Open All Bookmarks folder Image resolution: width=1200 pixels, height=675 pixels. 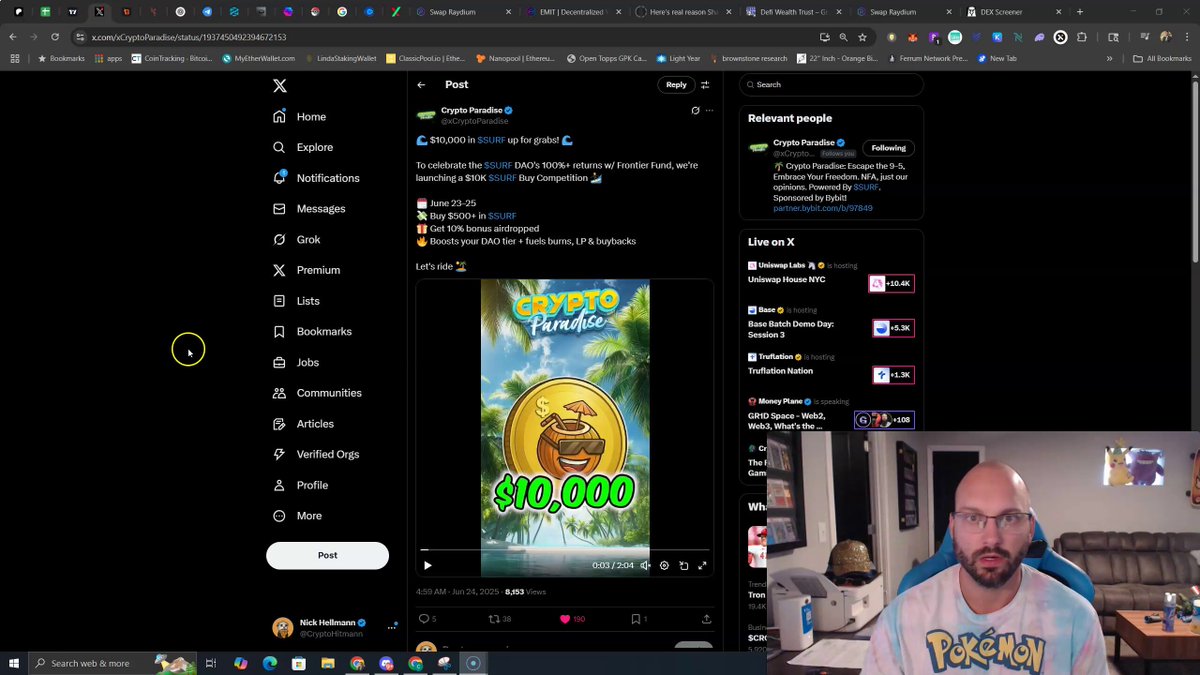pos(1162,58)
